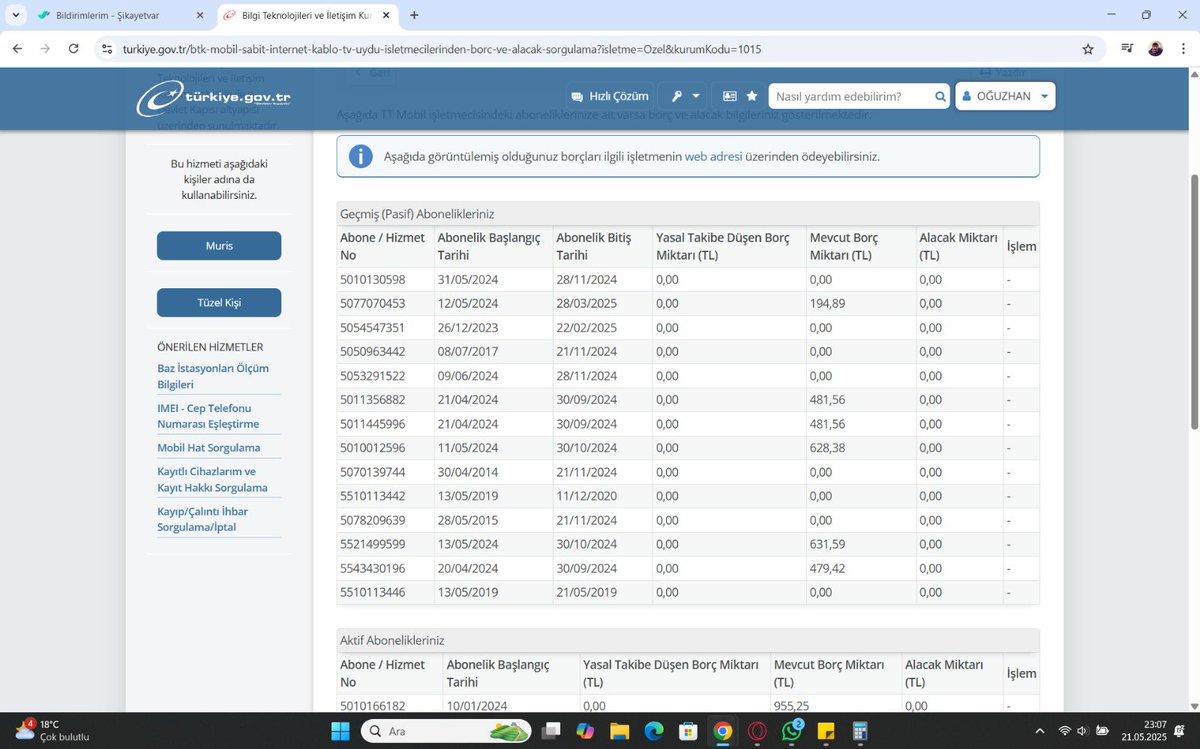1200x749 pixels.
Task: Open the tab search chevron
Action: pyautogui.click(x=15, y=15)
